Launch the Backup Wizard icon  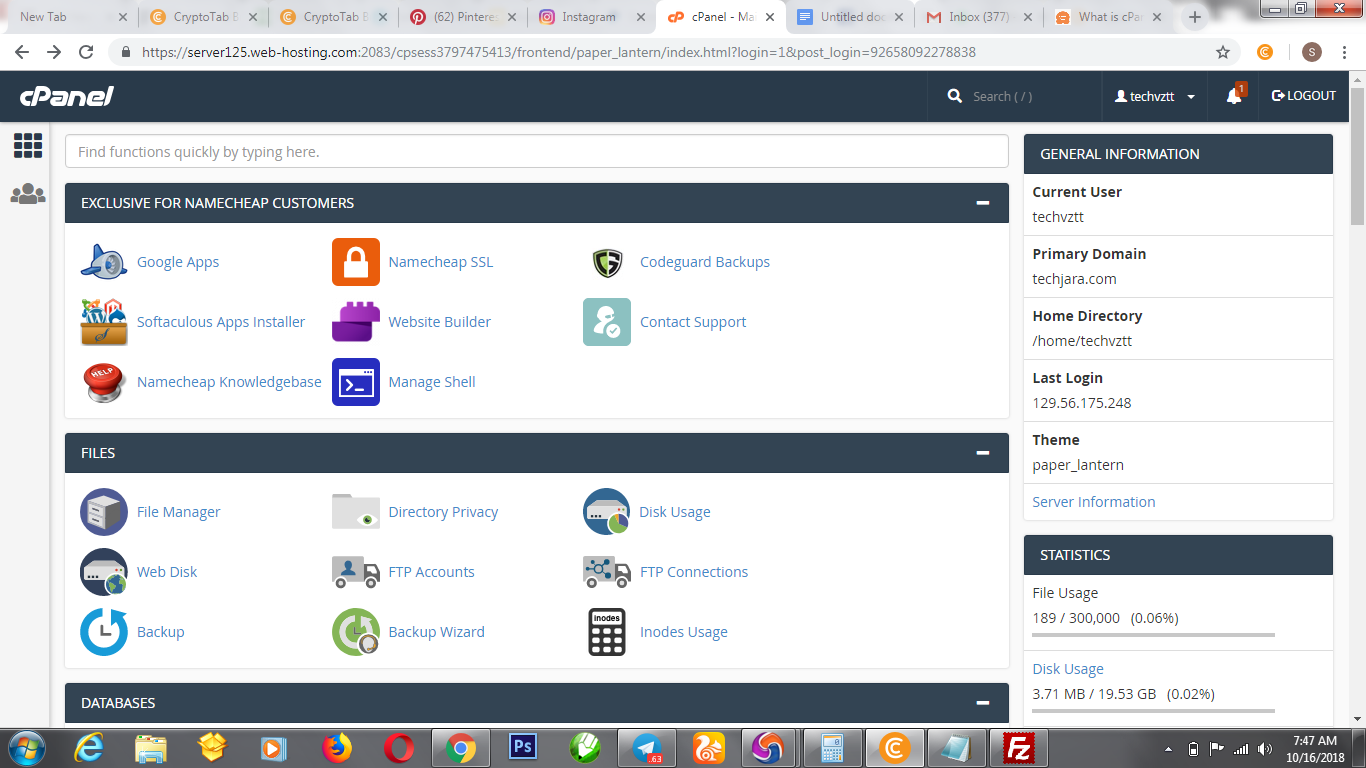[356, 632]
